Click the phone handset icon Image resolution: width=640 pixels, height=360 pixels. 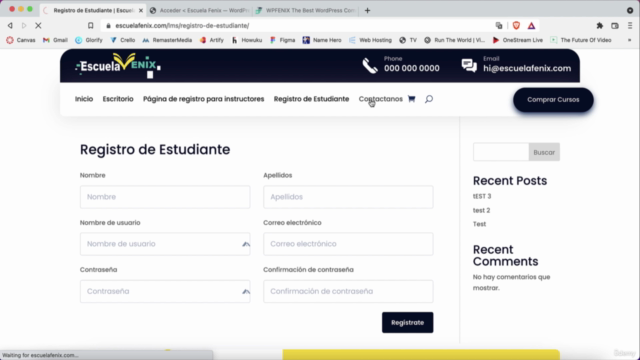pos(370,66)
